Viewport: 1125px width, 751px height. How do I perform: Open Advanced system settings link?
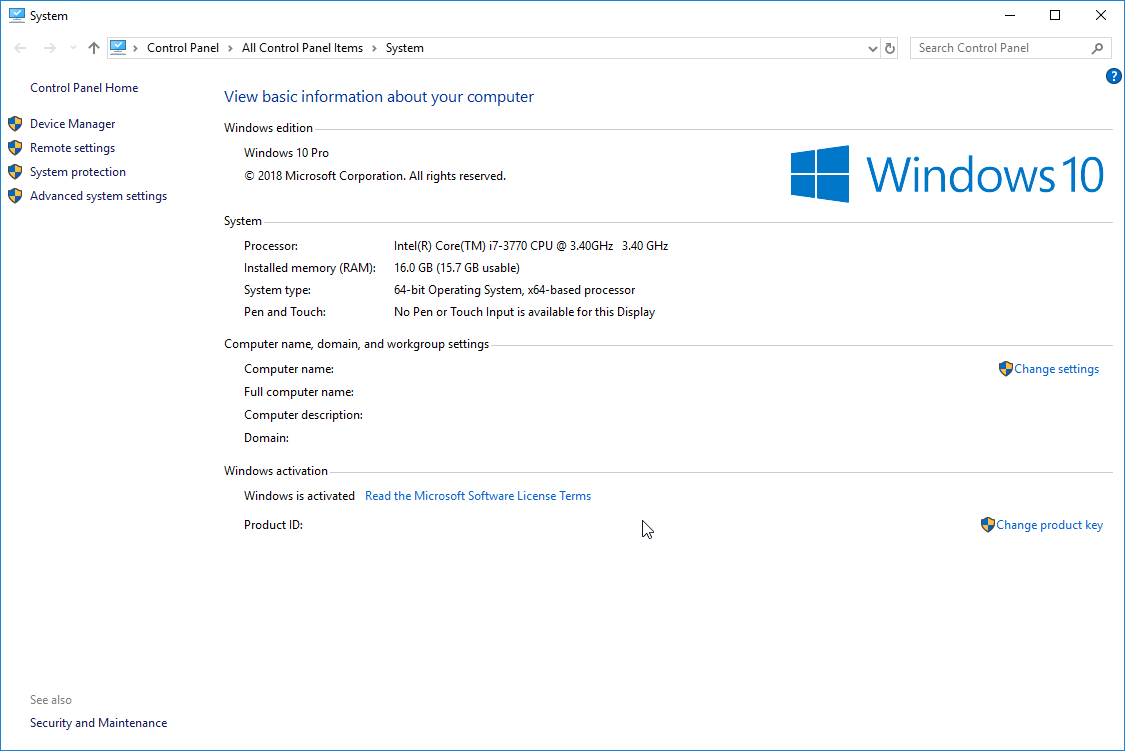(98, 196)
